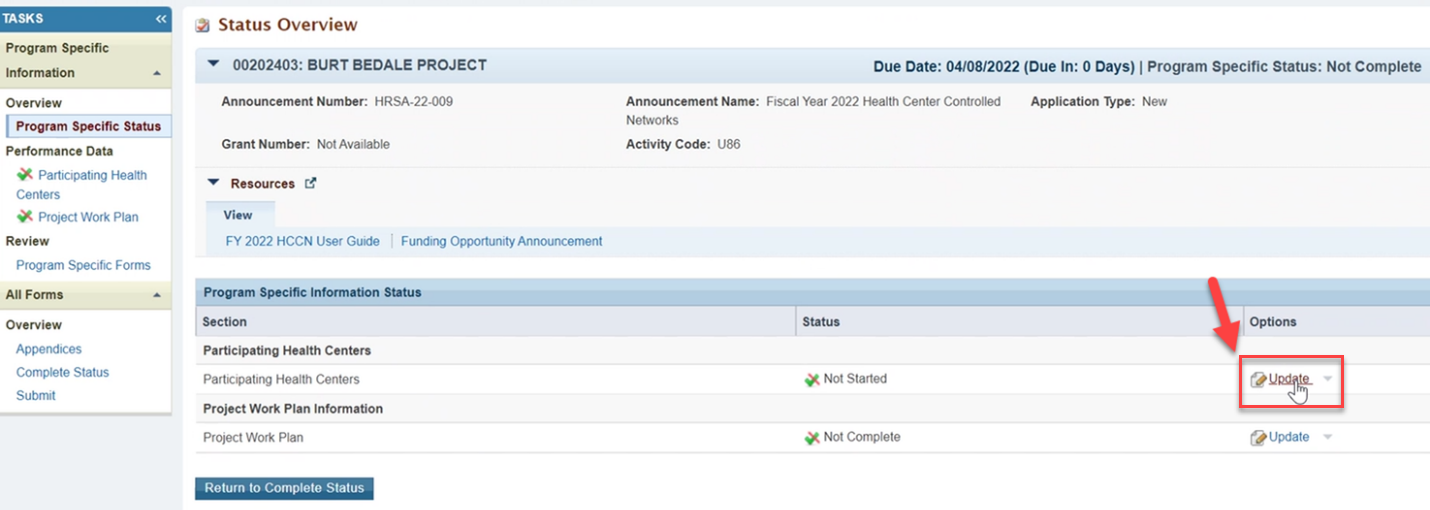1430x510 pixels.
Task: Click edit pencil icon for Participating Health Centers
Action: click(1258, 379)
